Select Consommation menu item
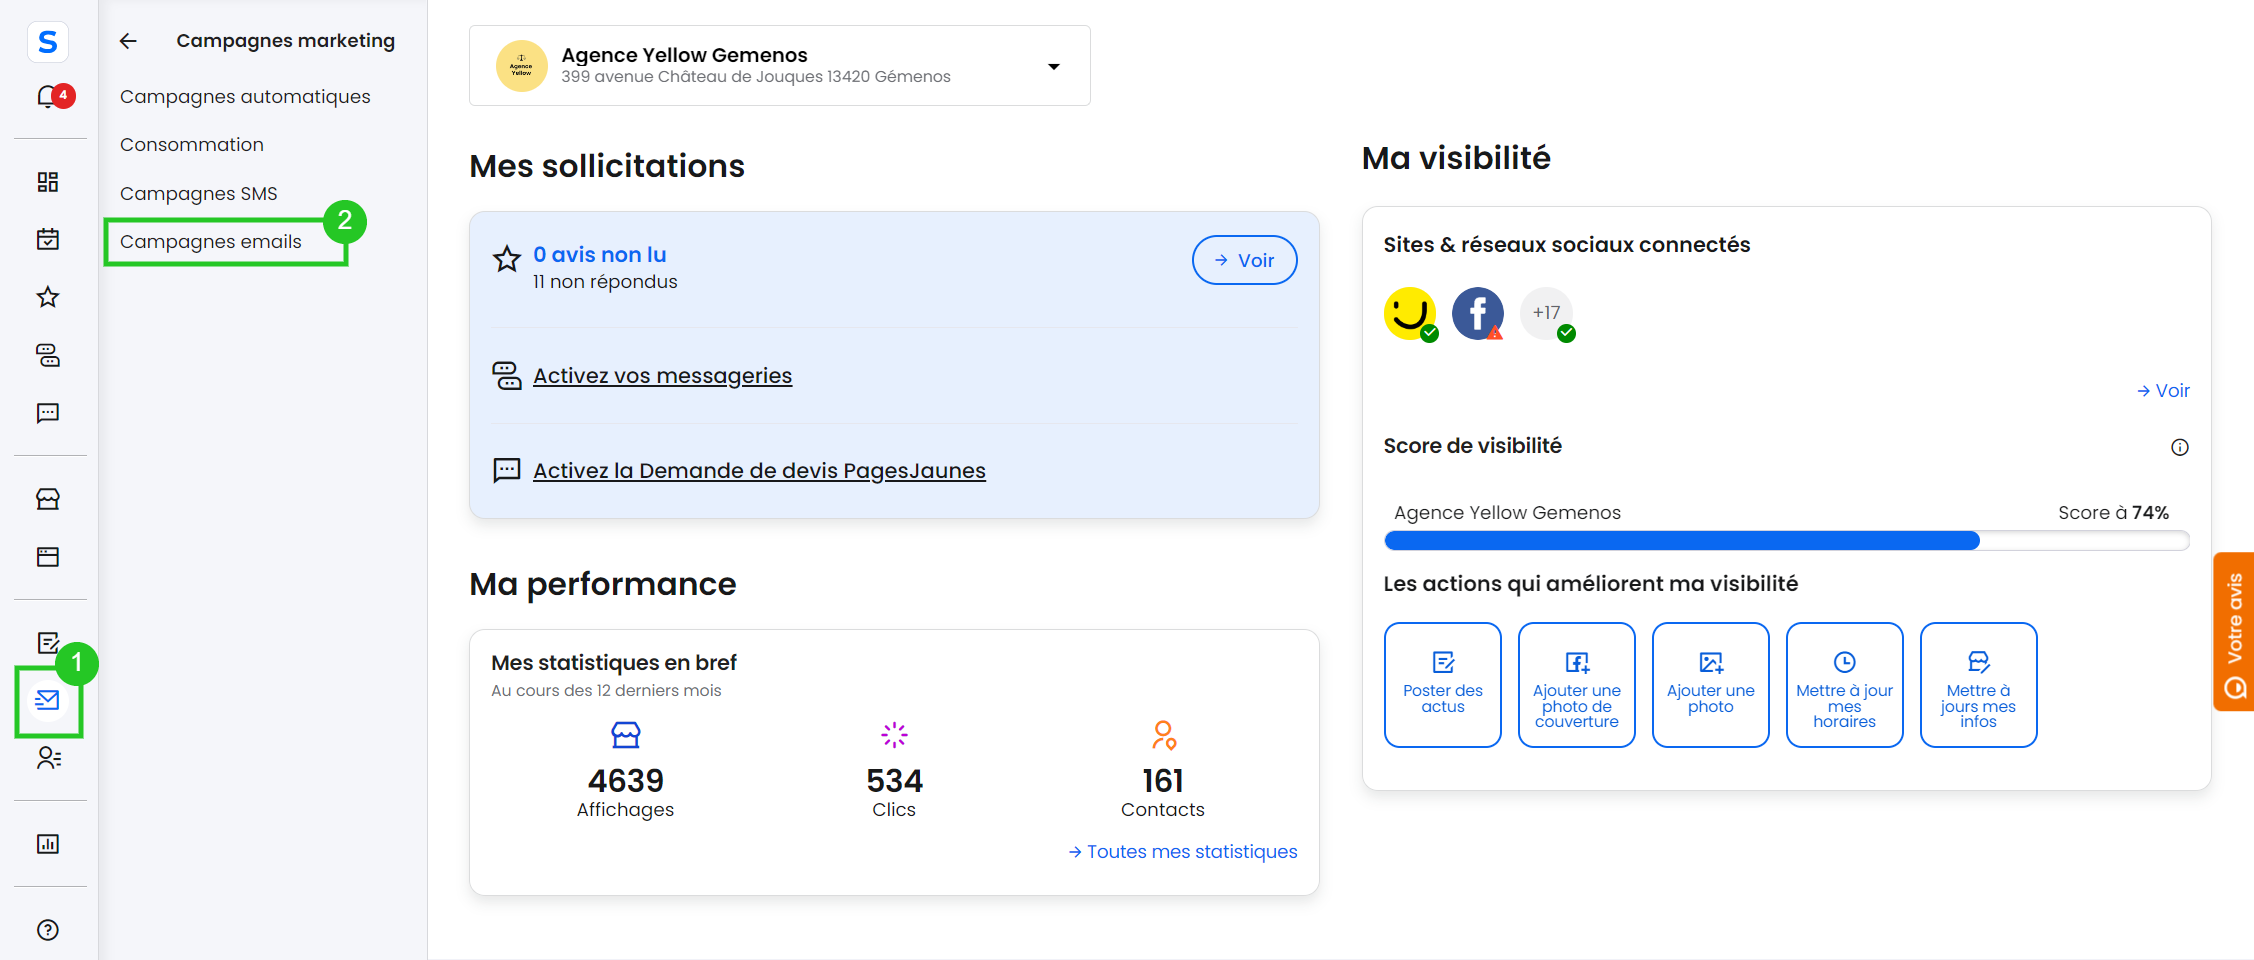 192,145
